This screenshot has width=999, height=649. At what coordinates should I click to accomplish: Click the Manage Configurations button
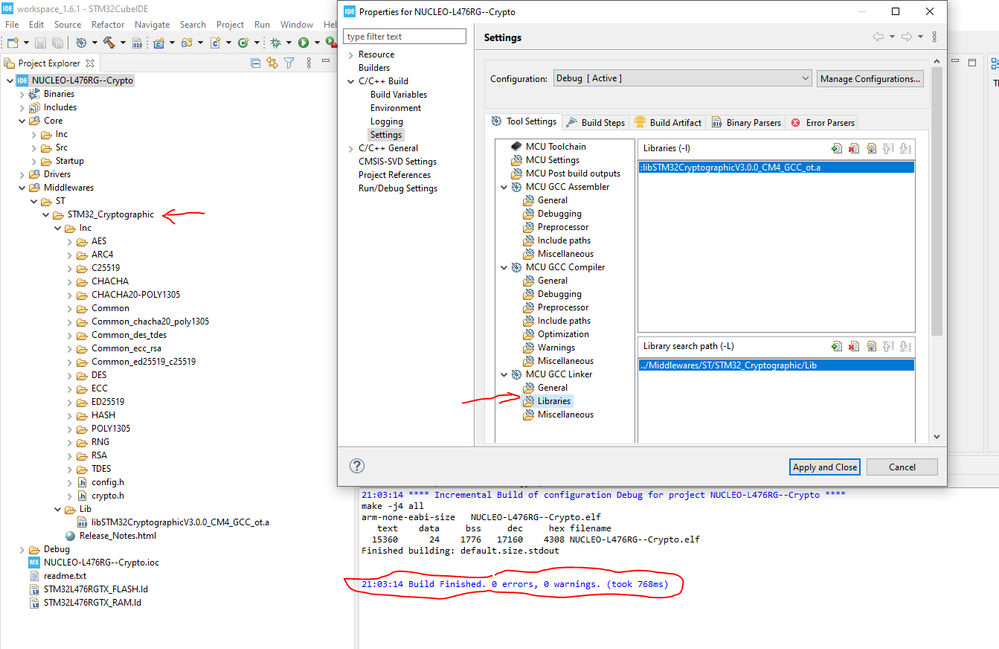(870, 78)
